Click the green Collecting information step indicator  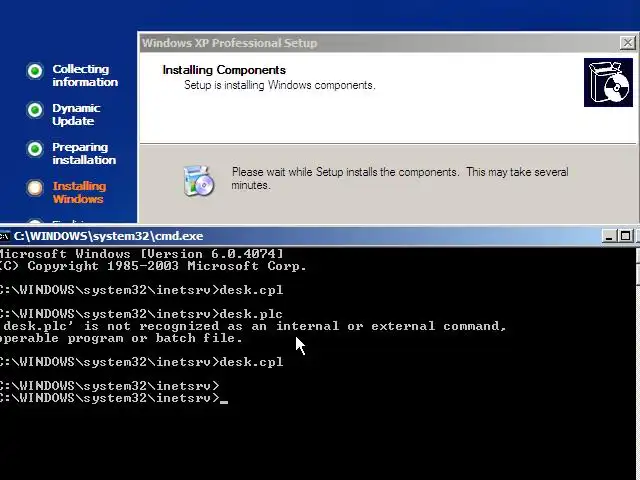click(35, 71)
